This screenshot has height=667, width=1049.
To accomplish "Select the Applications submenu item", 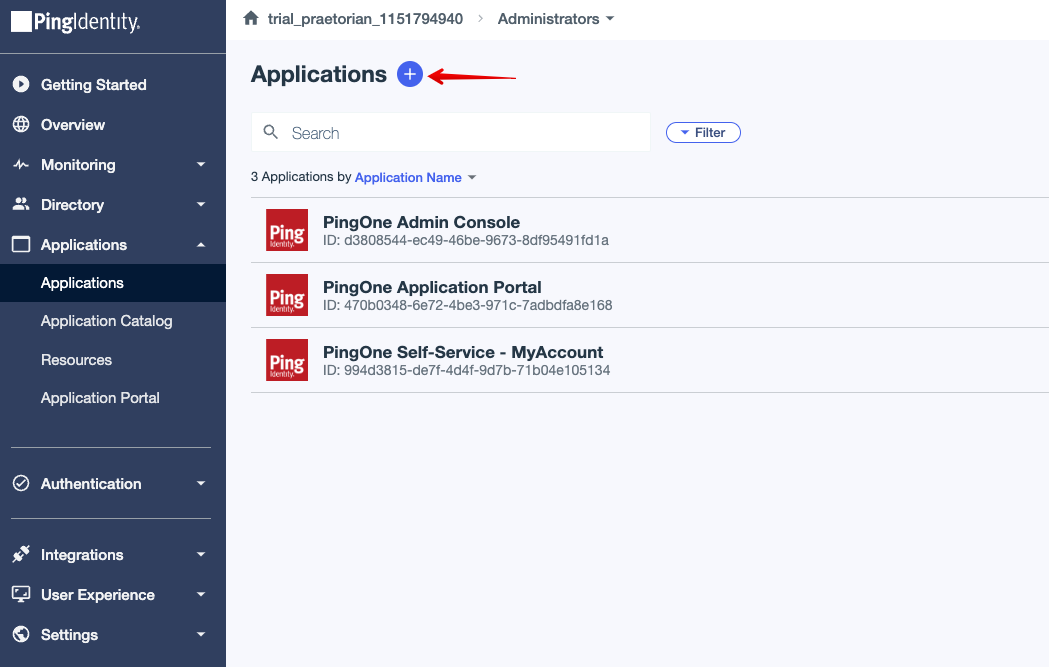I will [x=113, y=283].
